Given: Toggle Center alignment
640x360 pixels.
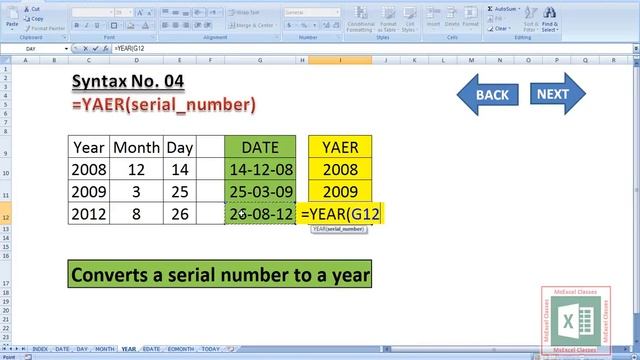Looking at the screenshot, I should [x=176, y=25].
